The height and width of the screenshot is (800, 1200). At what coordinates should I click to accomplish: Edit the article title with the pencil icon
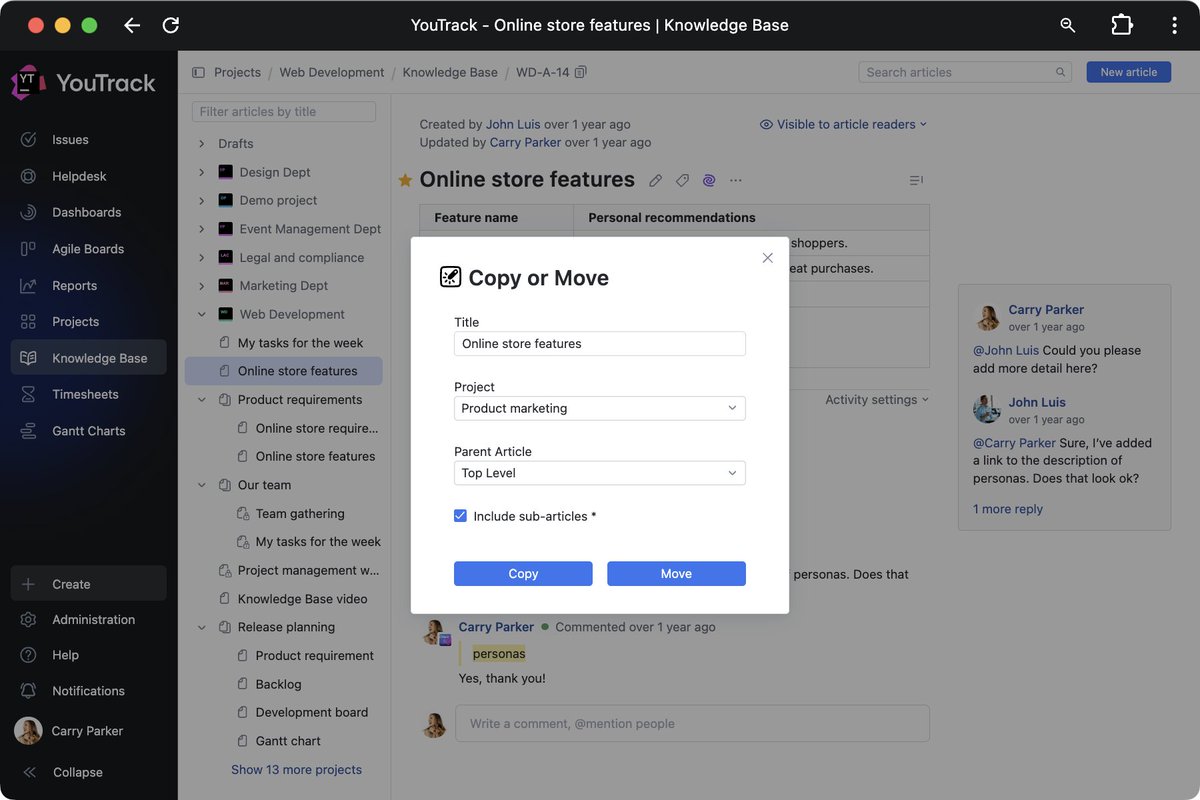coord(656,180)
